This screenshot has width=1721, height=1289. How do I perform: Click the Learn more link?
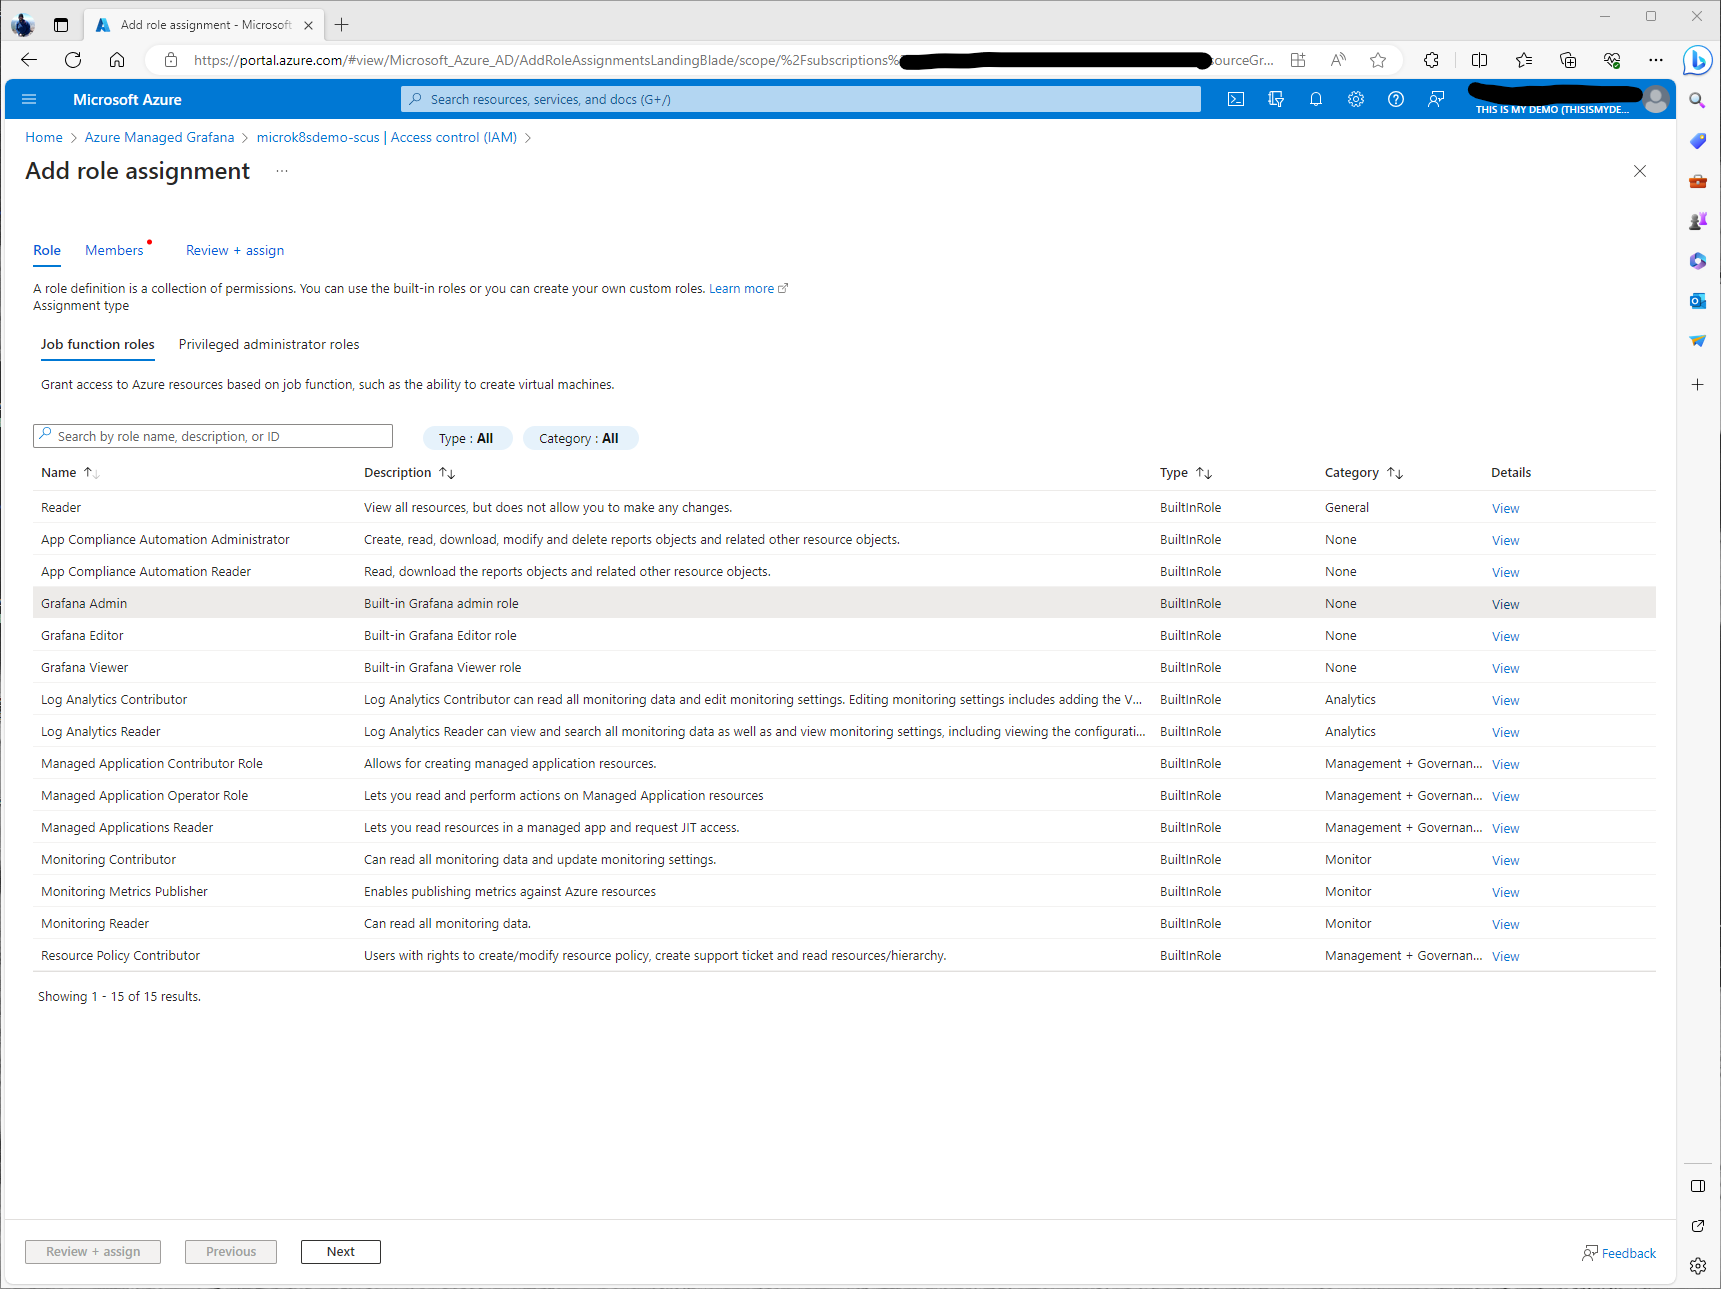(x=741, y=289)
